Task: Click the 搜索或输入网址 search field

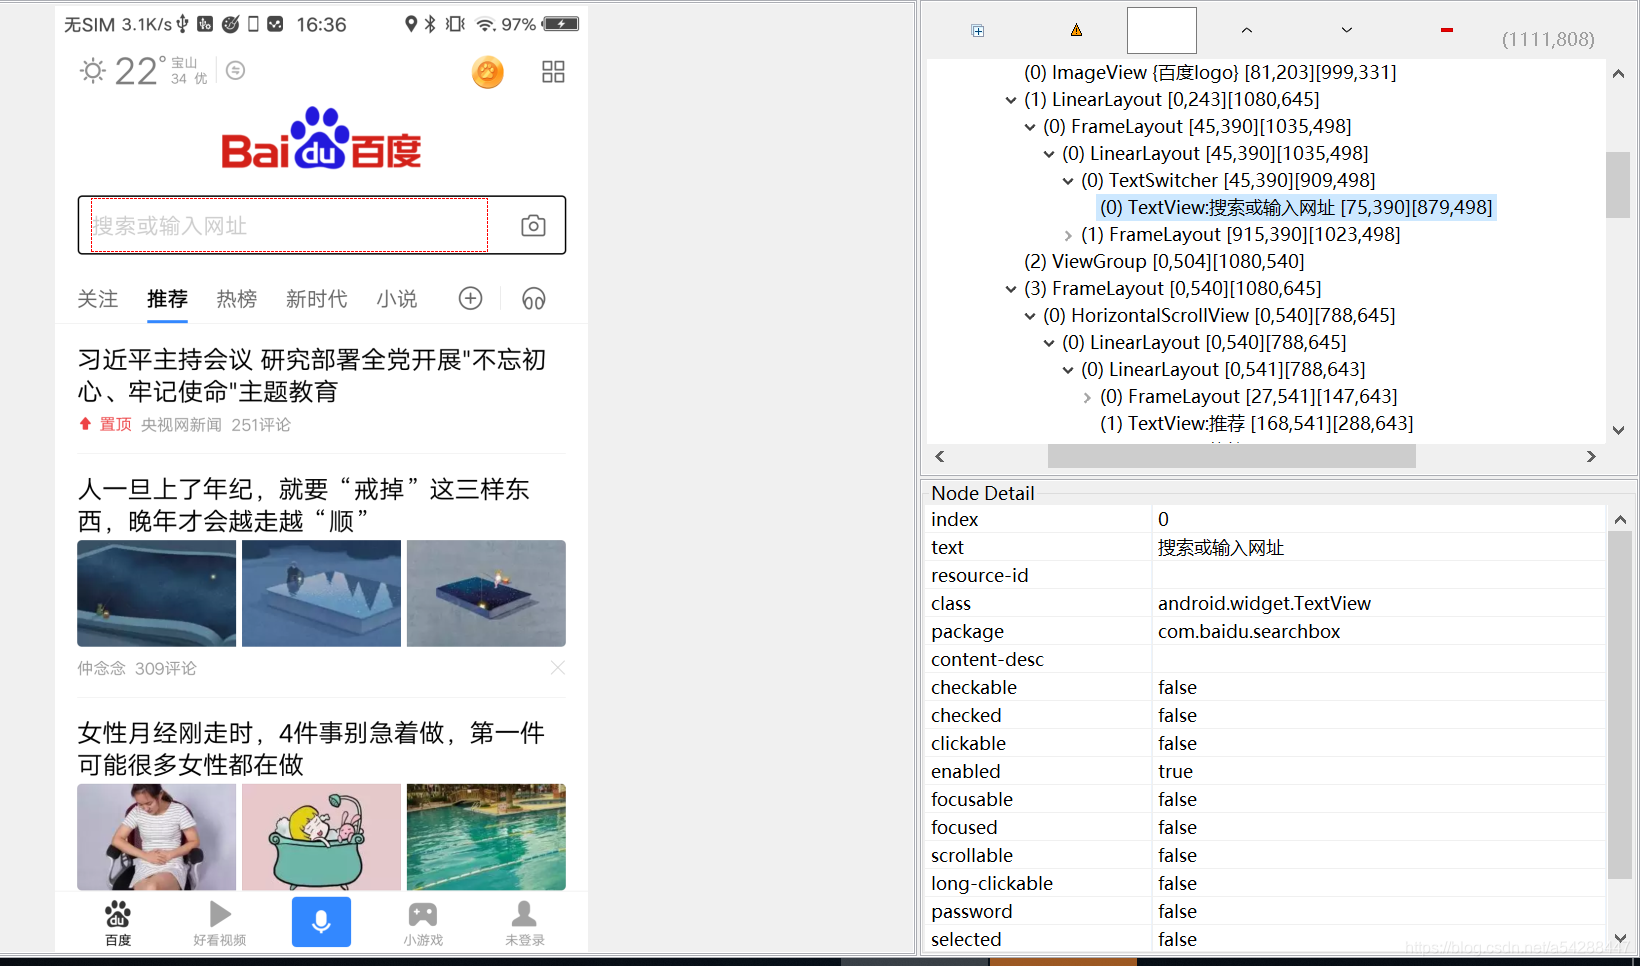Action: pos(289,225)
